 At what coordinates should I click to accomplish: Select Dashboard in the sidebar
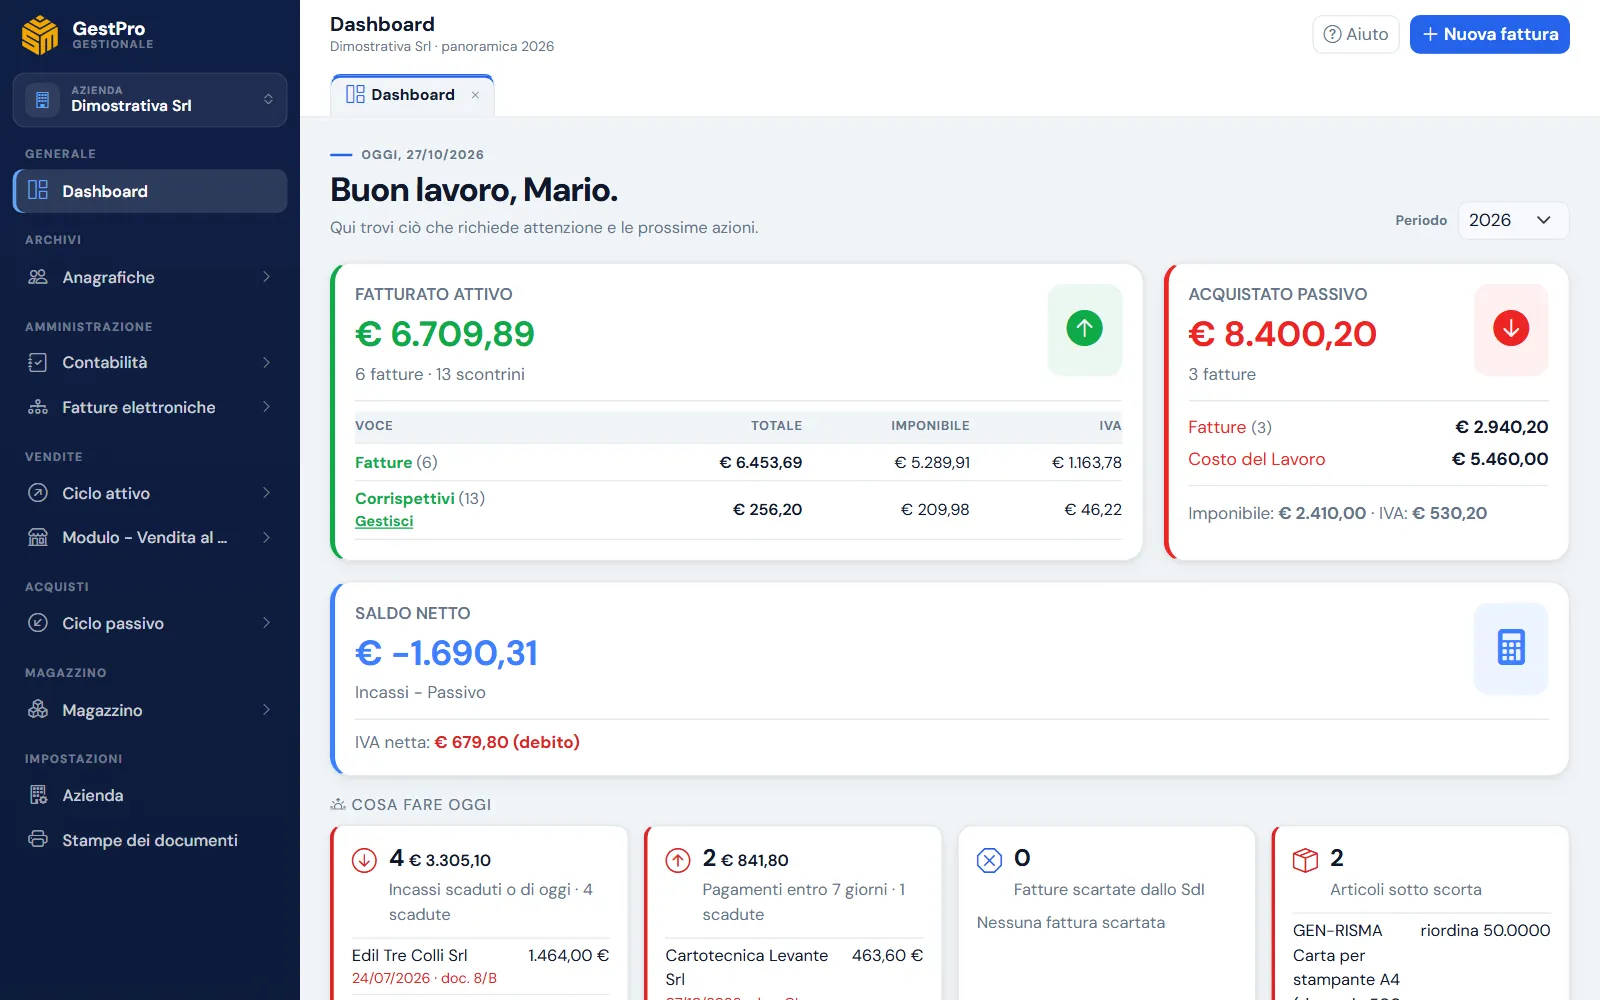click(150, 191)
